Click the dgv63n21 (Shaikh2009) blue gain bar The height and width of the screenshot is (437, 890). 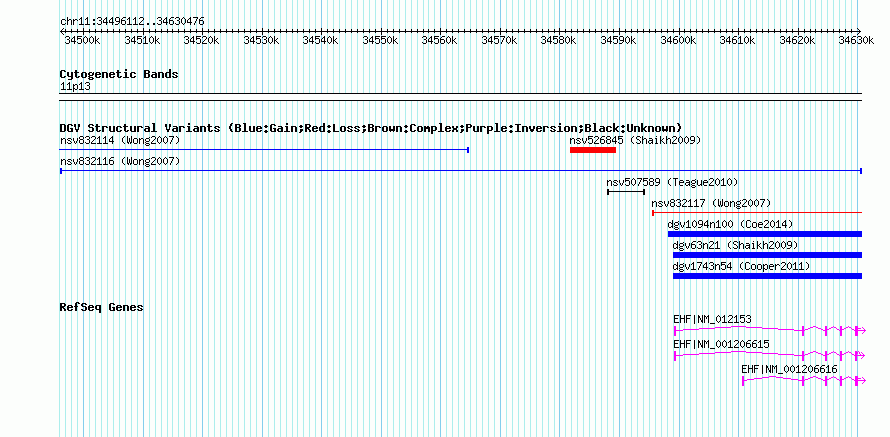click(x=767, y=255)
